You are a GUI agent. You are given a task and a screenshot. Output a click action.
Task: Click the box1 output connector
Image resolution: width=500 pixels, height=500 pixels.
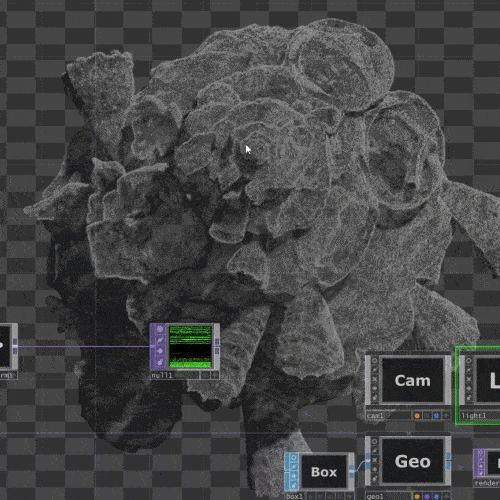tap(351, 471)
